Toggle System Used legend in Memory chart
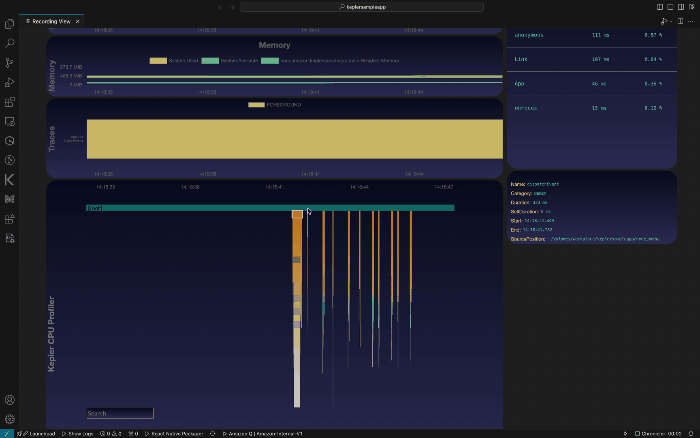The image size is (700, 438). 173,61
